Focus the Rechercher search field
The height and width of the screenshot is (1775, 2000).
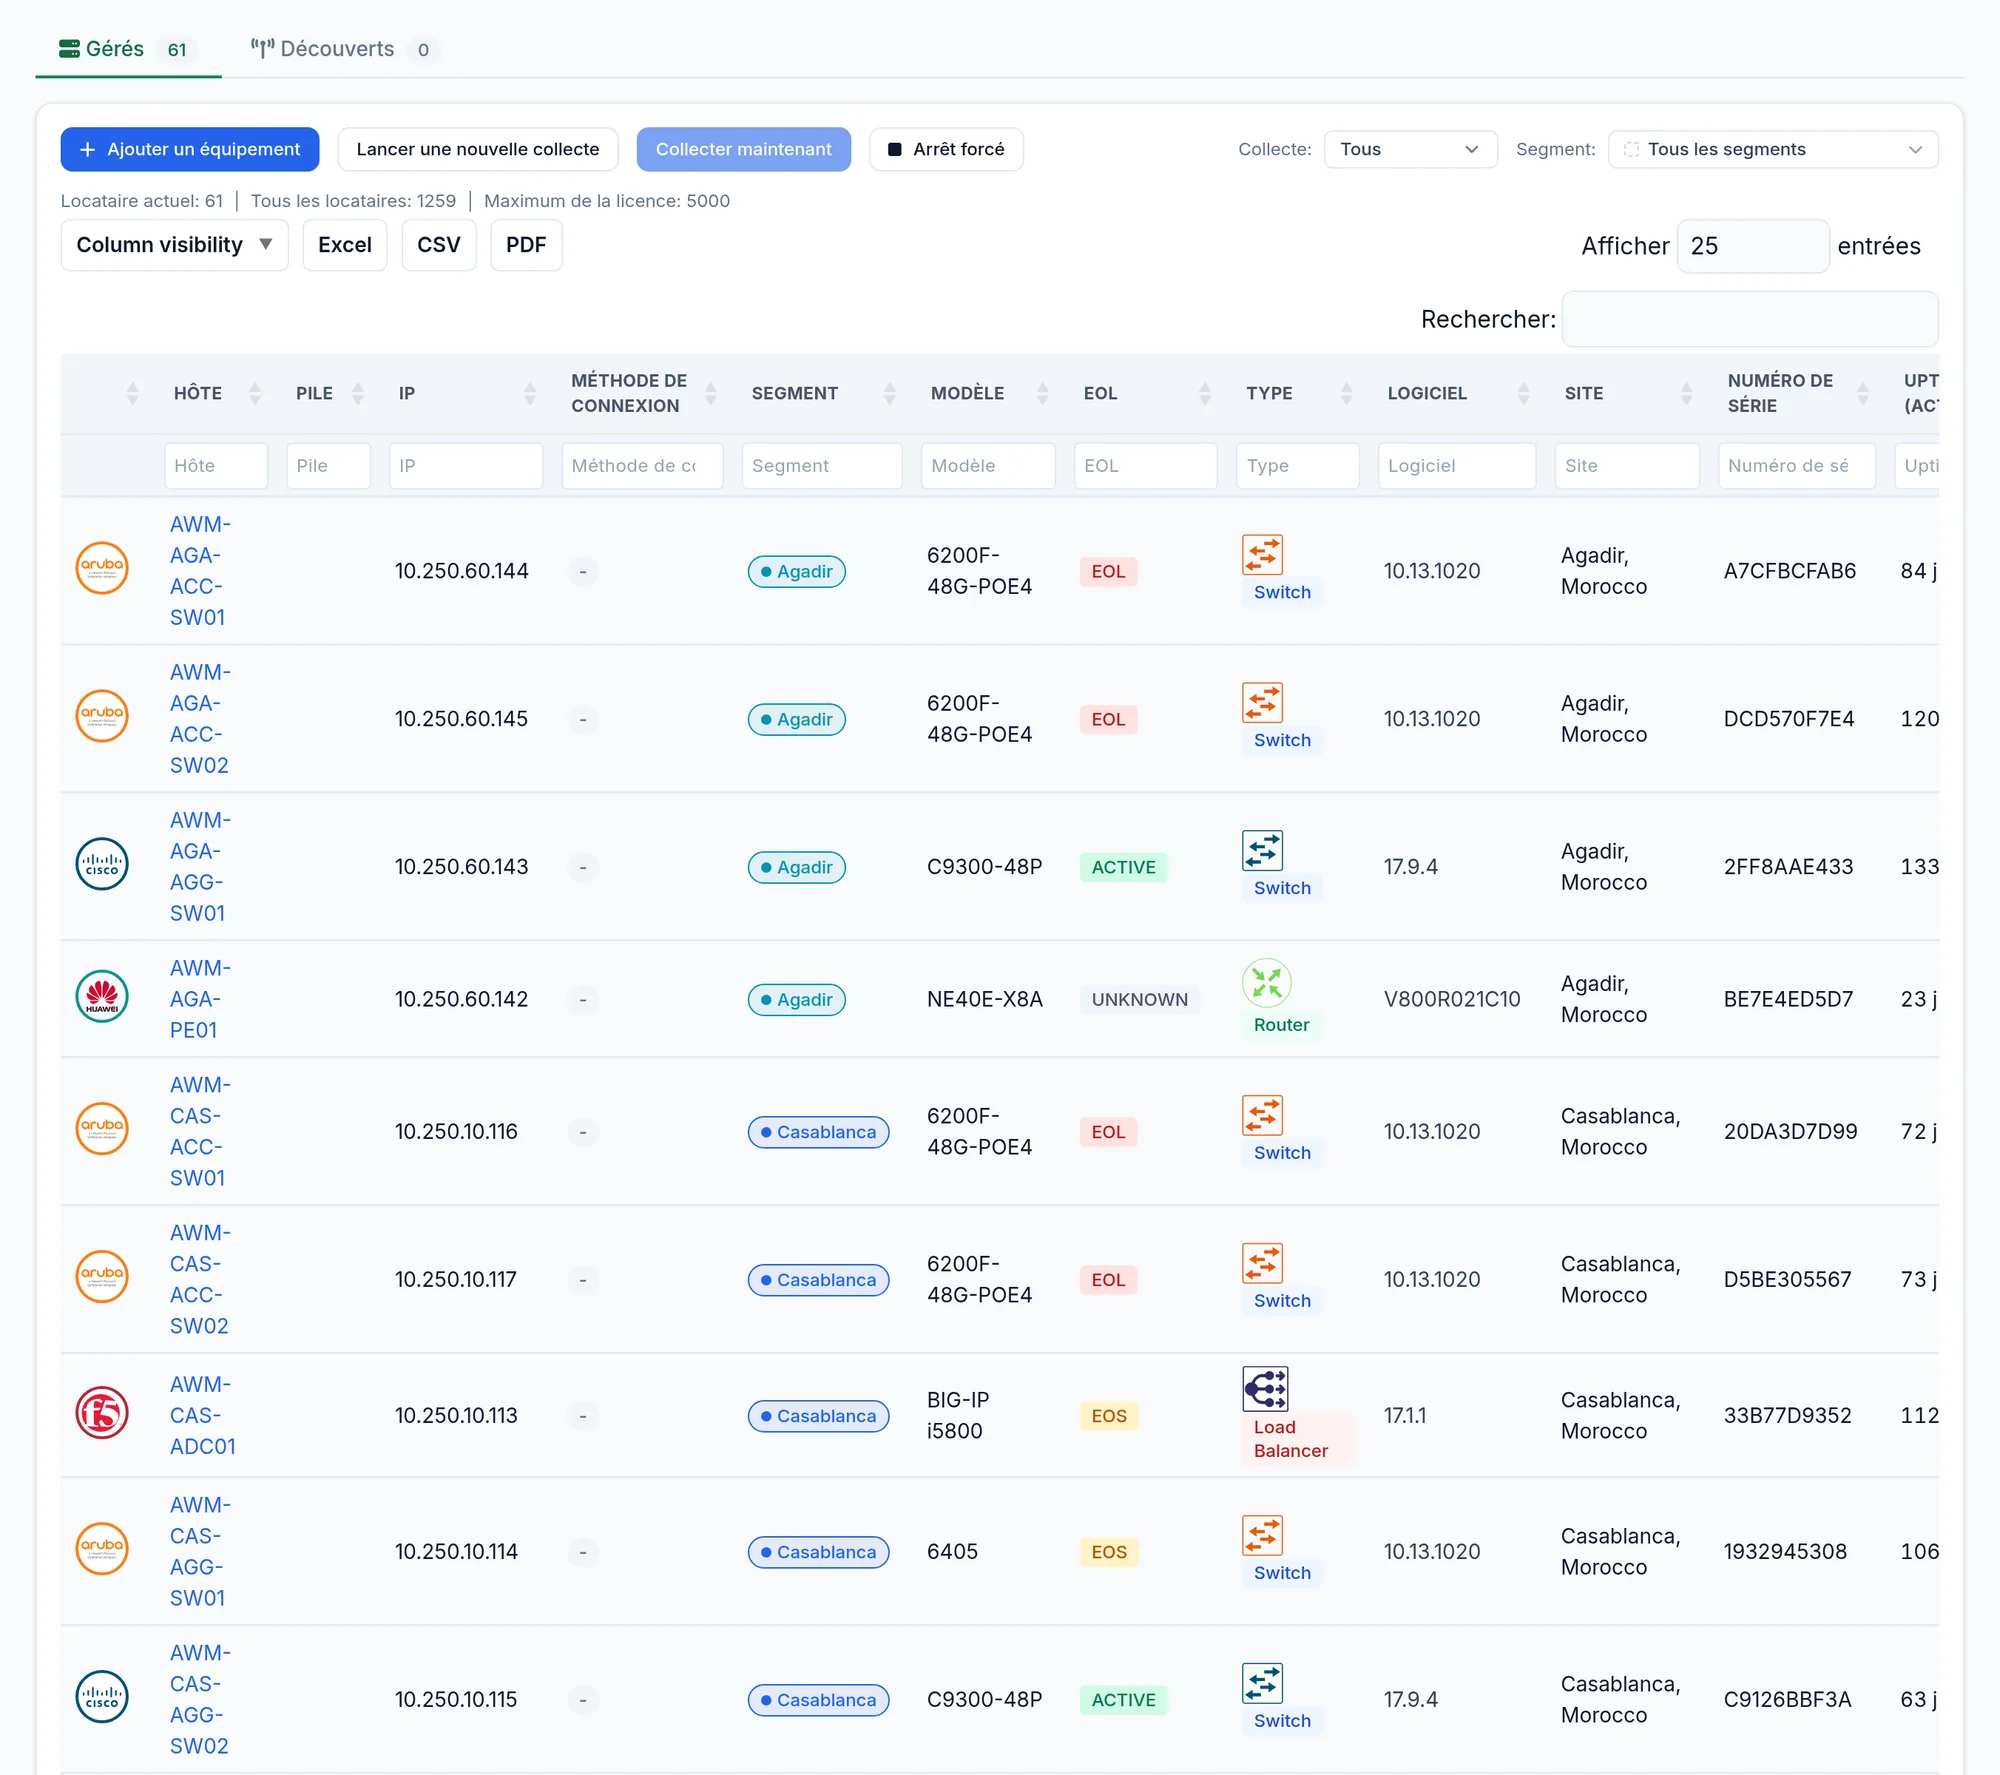point(1750,320)
